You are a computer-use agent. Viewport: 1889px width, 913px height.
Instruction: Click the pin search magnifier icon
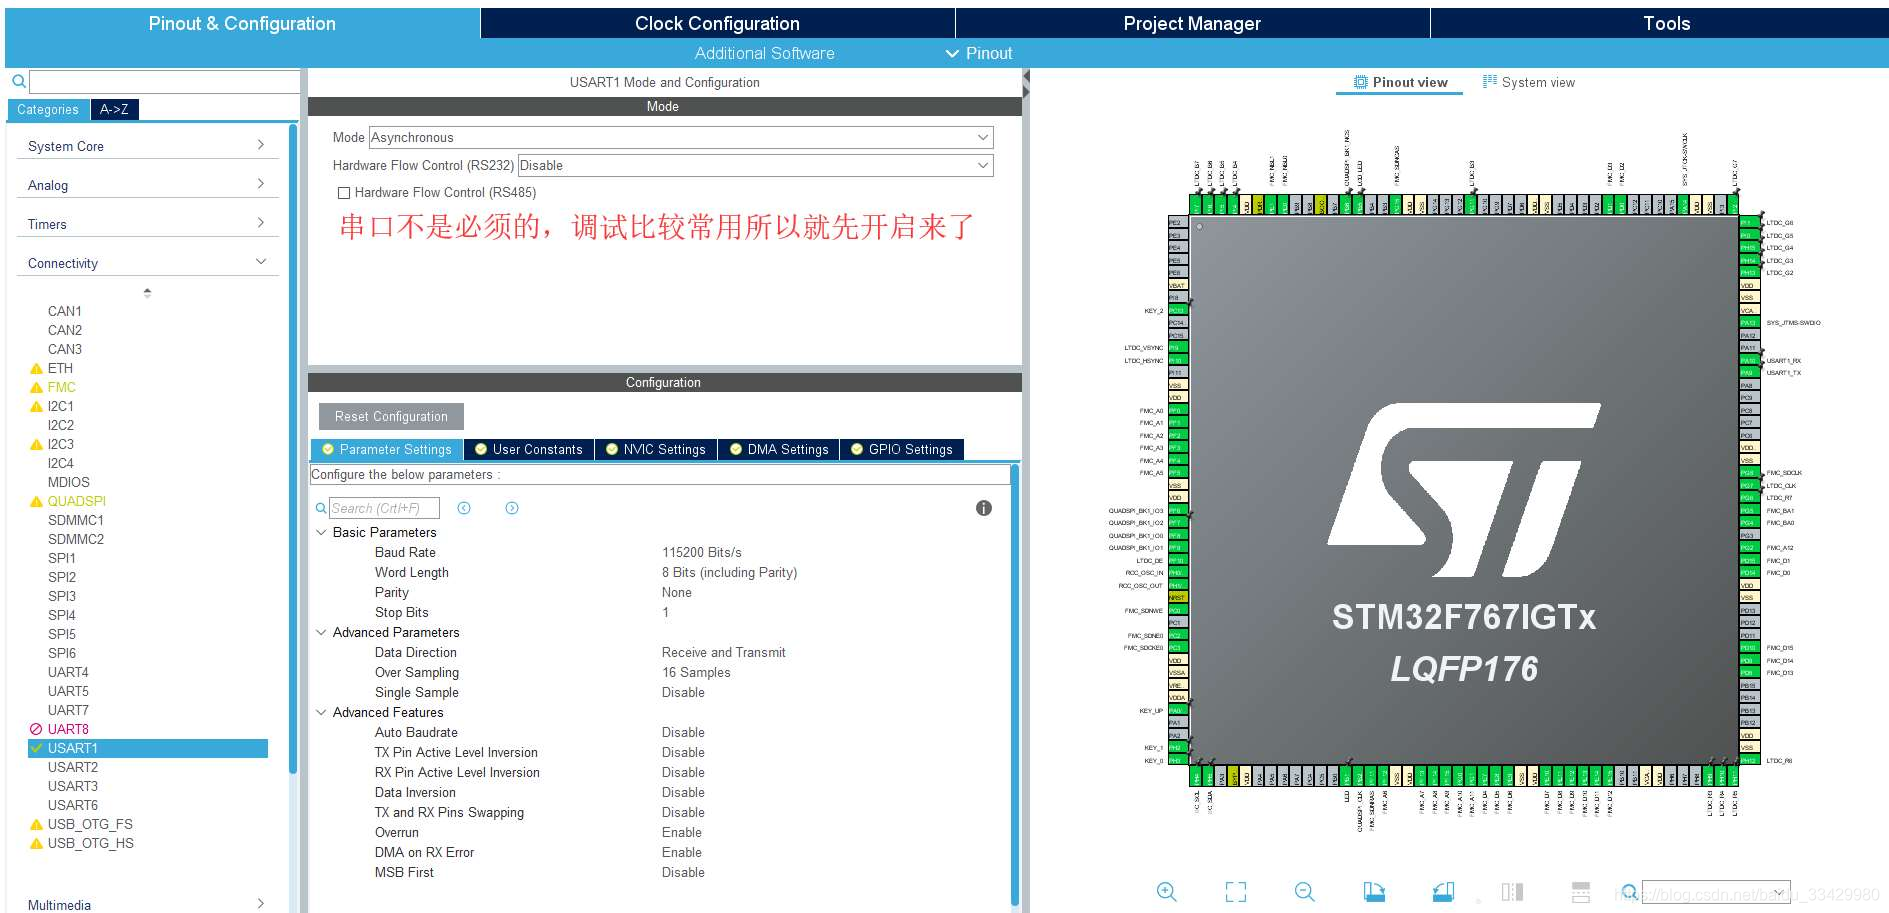pyautogui.click(x=1629, y=892)
